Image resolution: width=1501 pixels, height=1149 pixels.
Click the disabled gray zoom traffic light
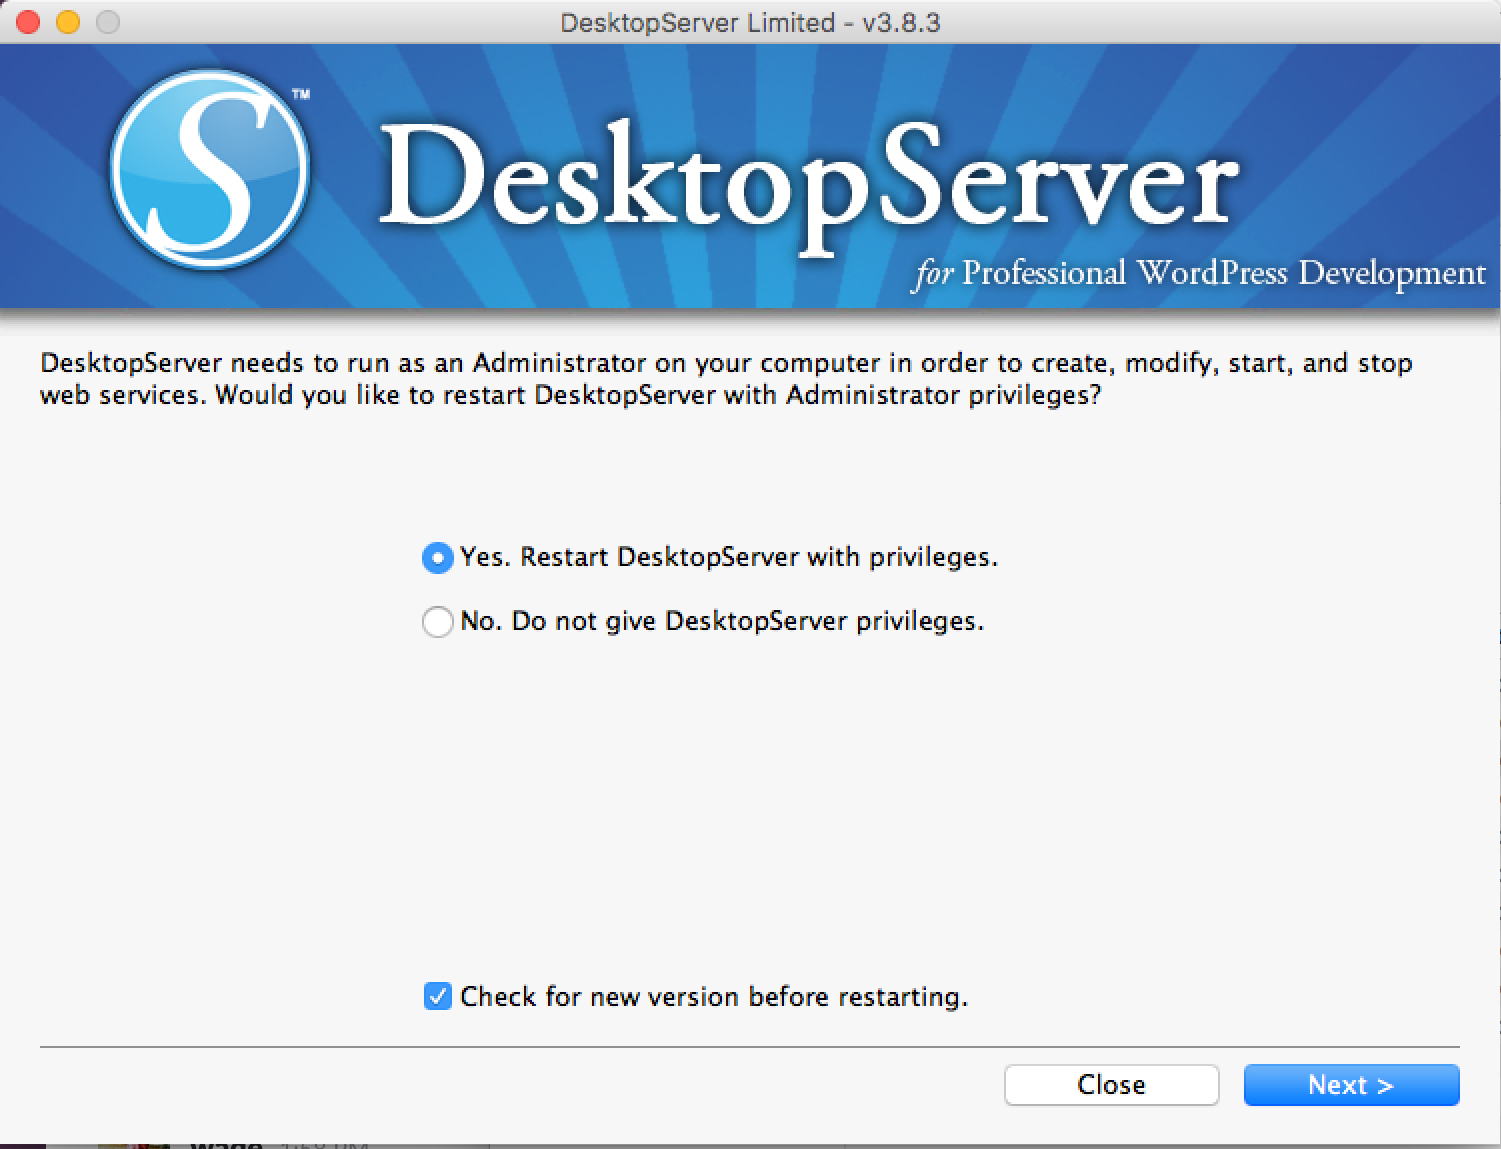click(x=110, y=20)
